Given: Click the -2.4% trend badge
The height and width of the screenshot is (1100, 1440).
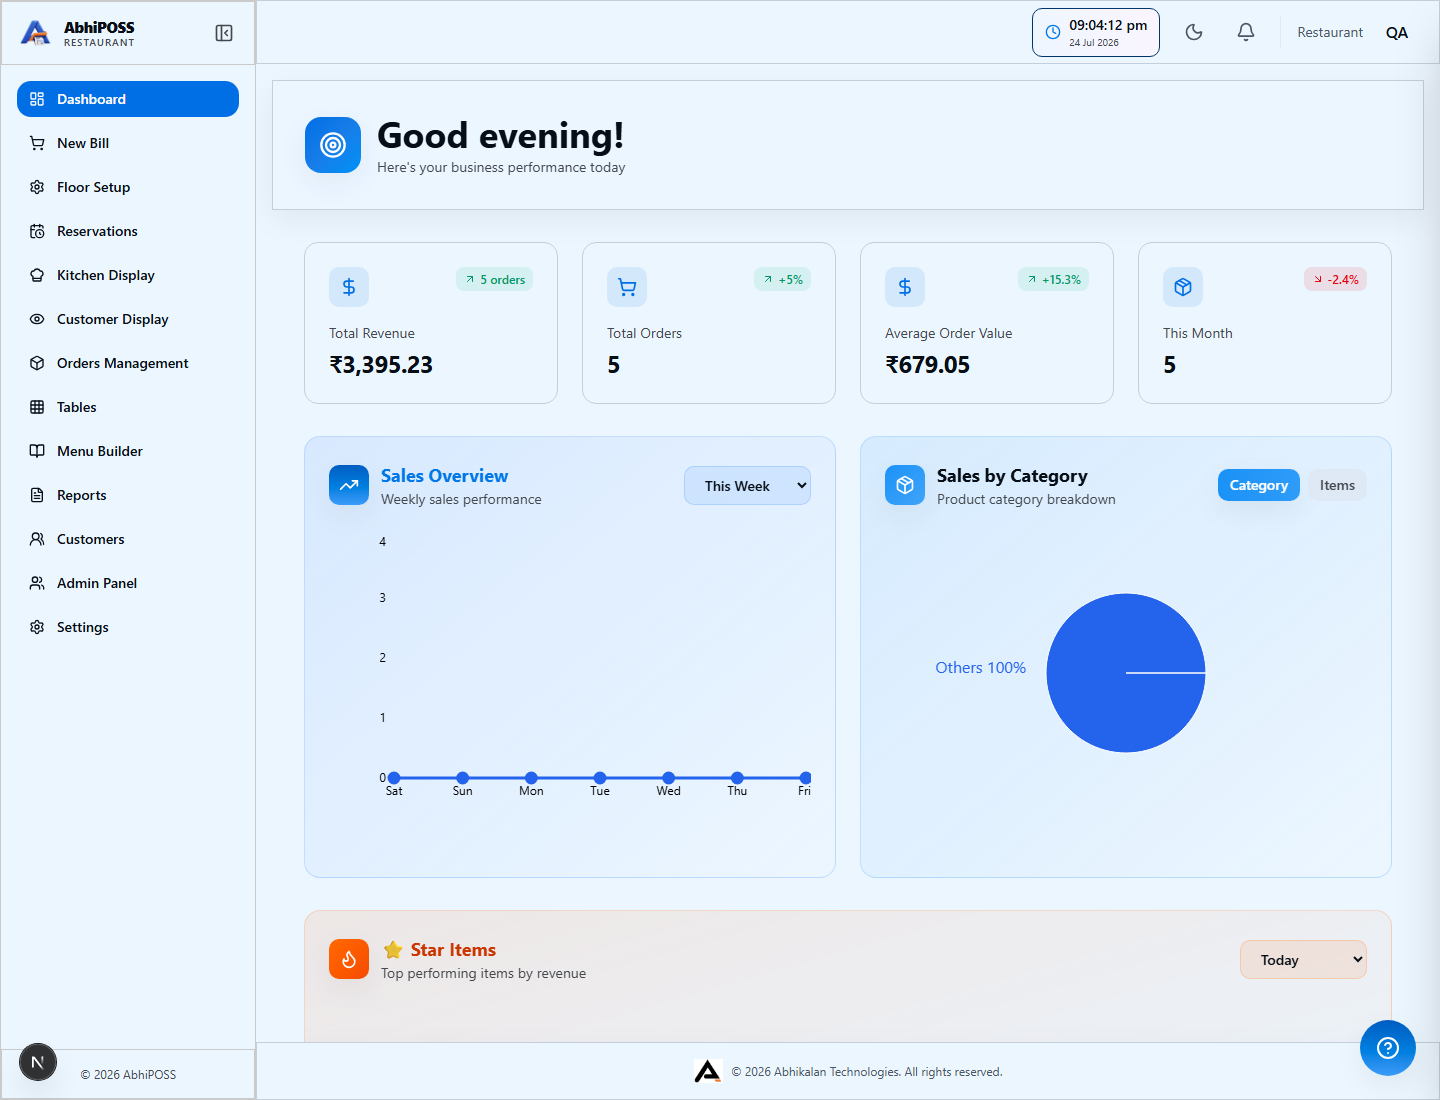Looking at the screenshot, I should (x=1335, y=280).
